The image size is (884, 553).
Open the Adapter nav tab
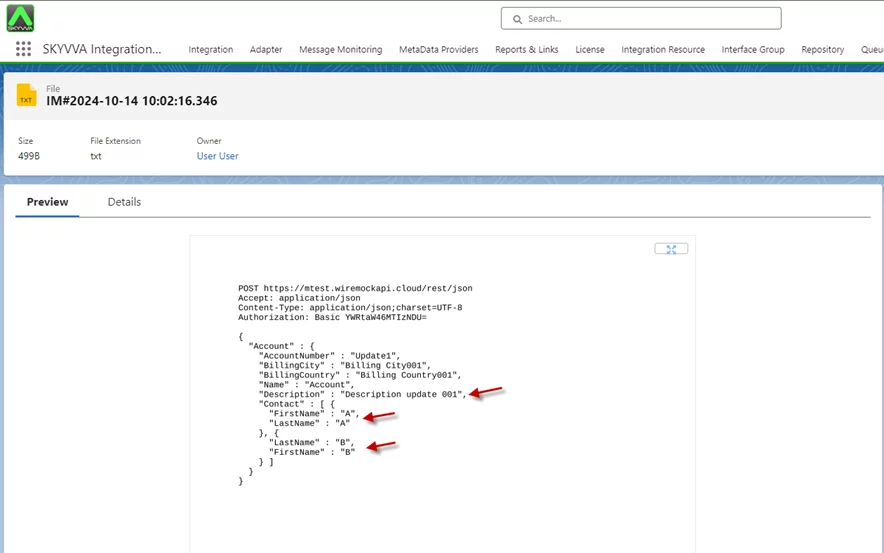266,50
